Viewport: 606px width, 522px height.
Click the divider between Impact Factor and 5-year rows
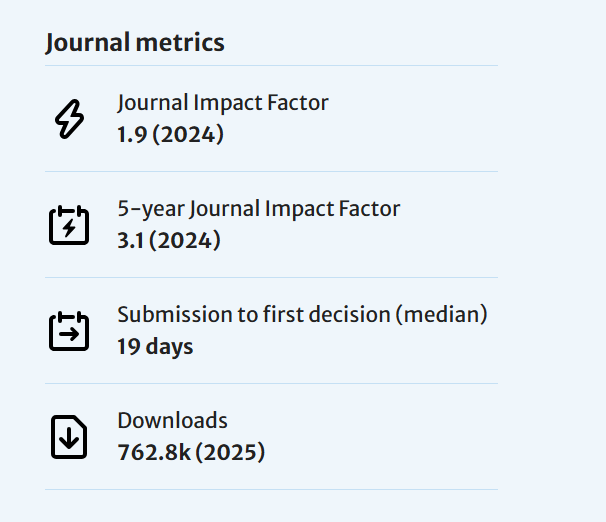point(271,171)
